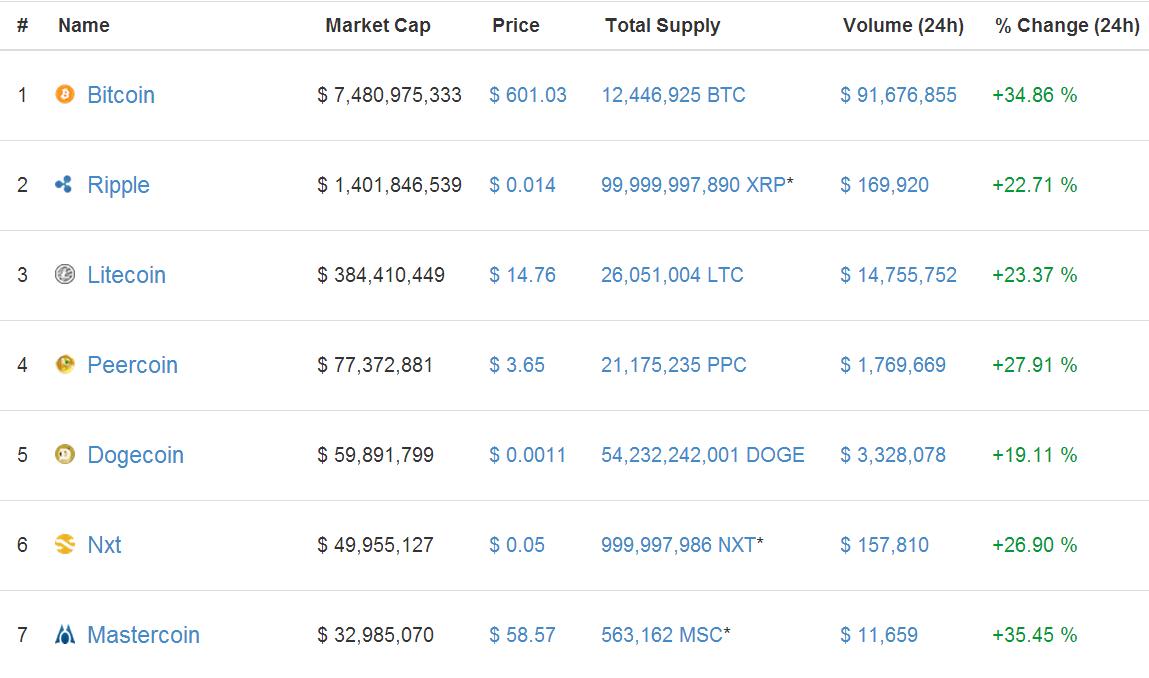Click the Bitcoin coin icon
1149x678 pixels.
[64, 94]
